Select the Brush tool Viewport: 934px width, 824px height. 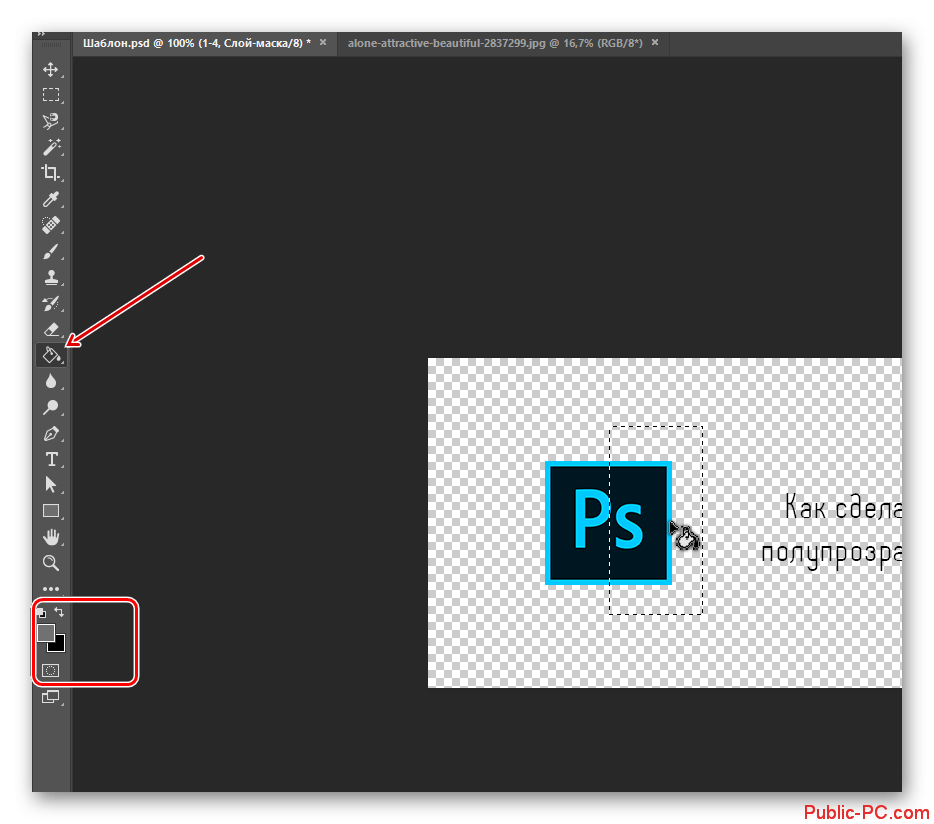[x=50, y=251]
